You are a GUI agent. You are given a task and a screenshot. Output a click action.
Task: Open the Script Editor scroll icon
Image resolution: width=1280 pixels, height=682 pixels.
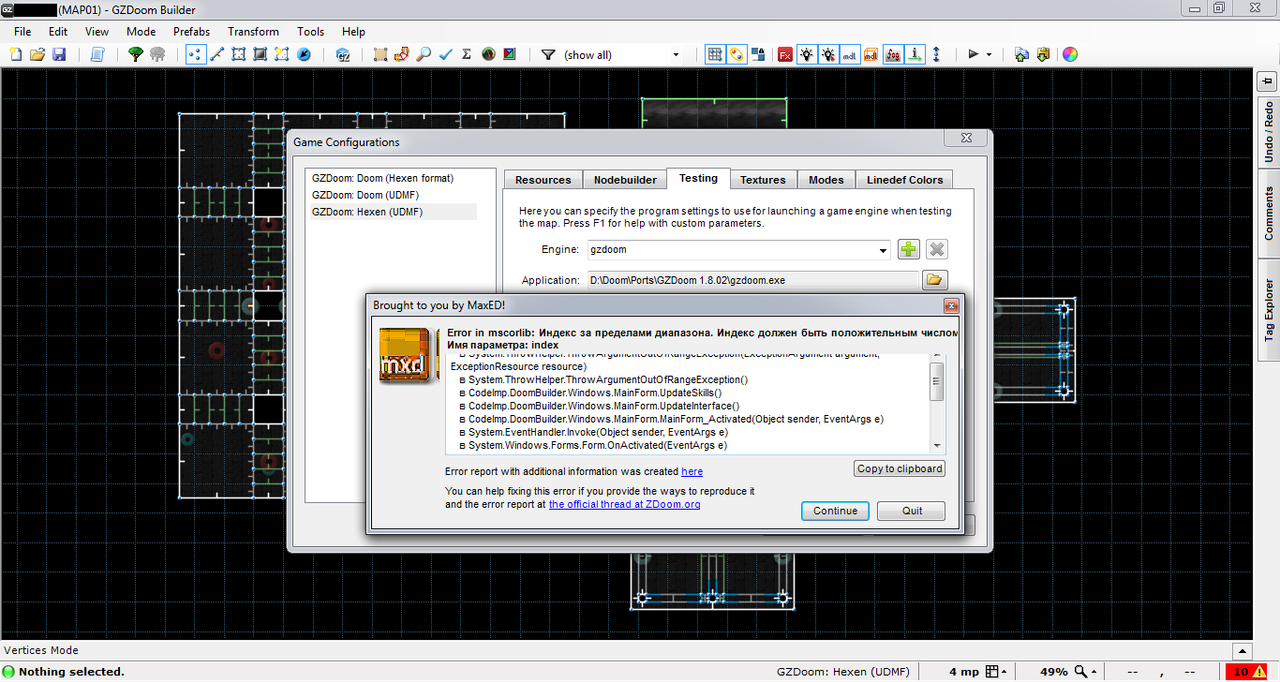coord(97,55)
